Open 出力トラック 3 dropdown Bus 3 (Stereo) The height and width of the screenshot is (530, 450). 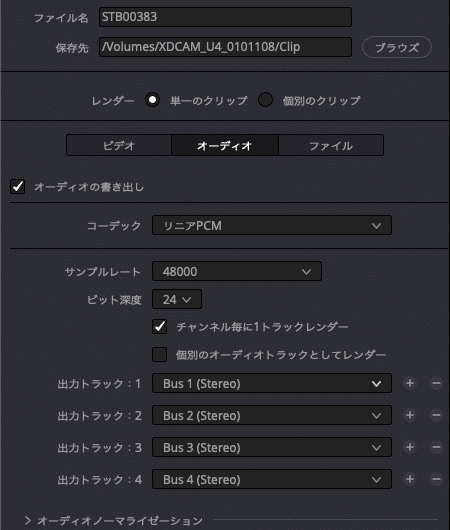272,447
